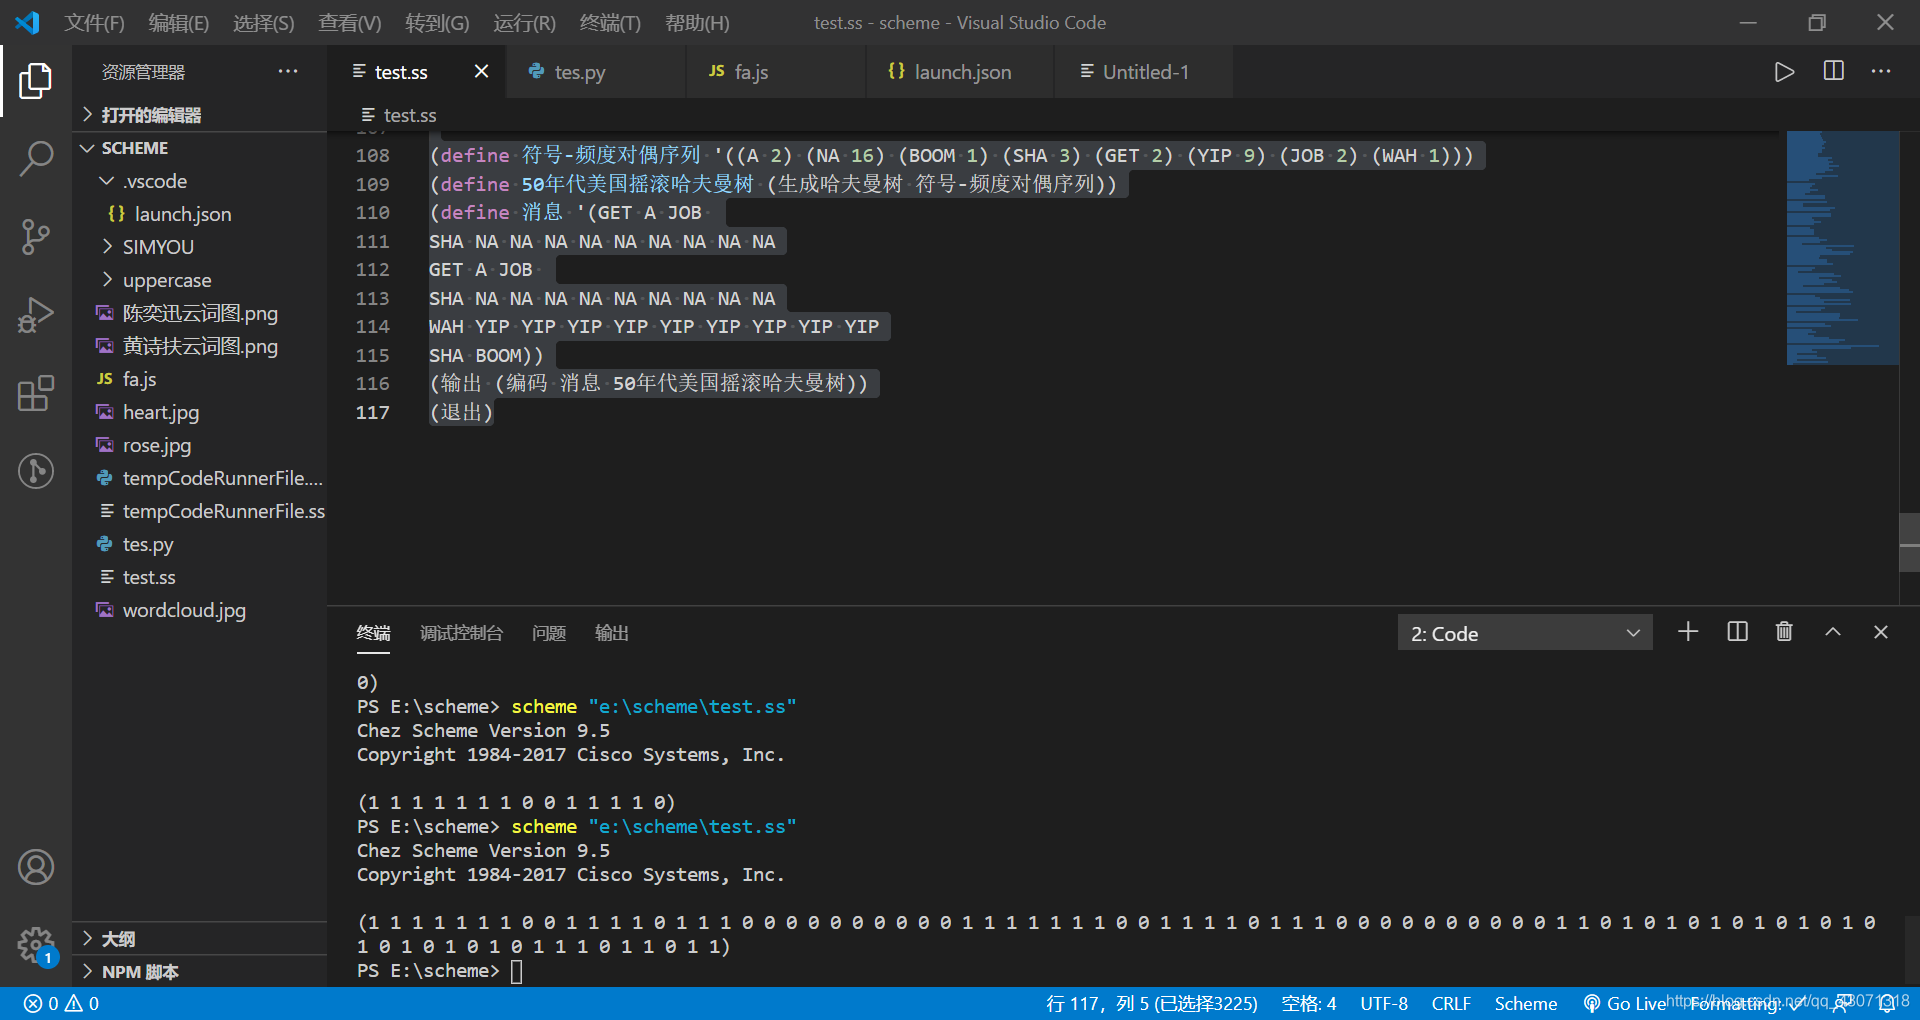Change line endings via CRLF status item
The image size is (1920, 1020).
pos(1451,1004)
